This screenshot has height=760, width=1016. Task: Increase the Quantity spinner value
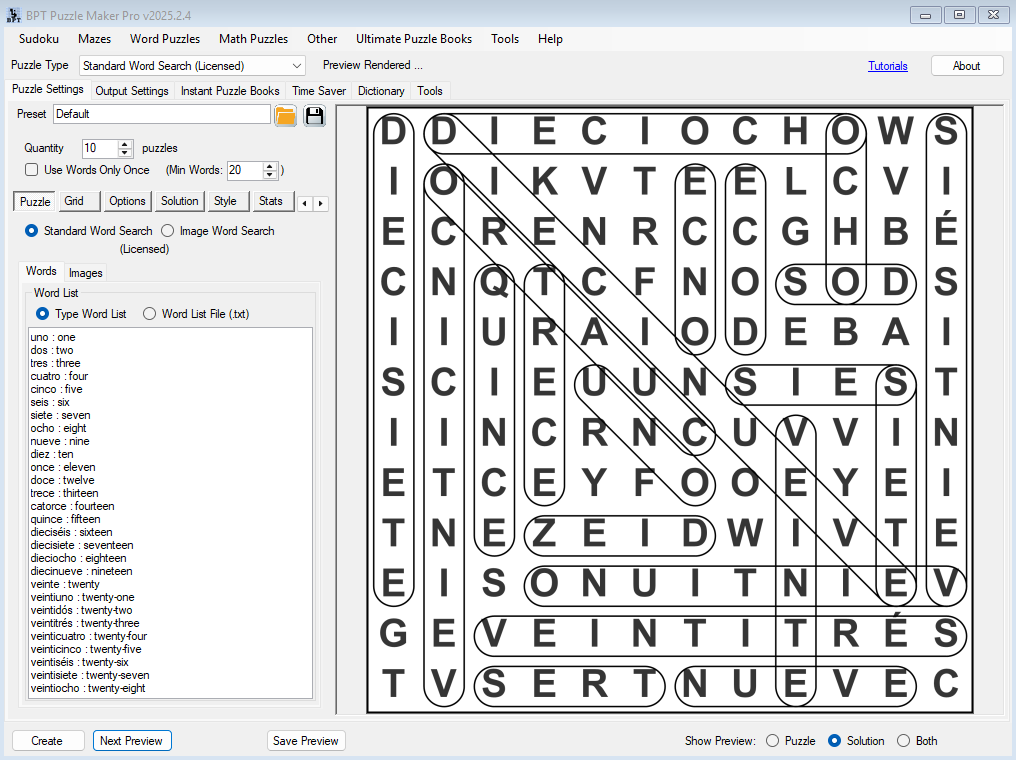(x=125, y=144)
